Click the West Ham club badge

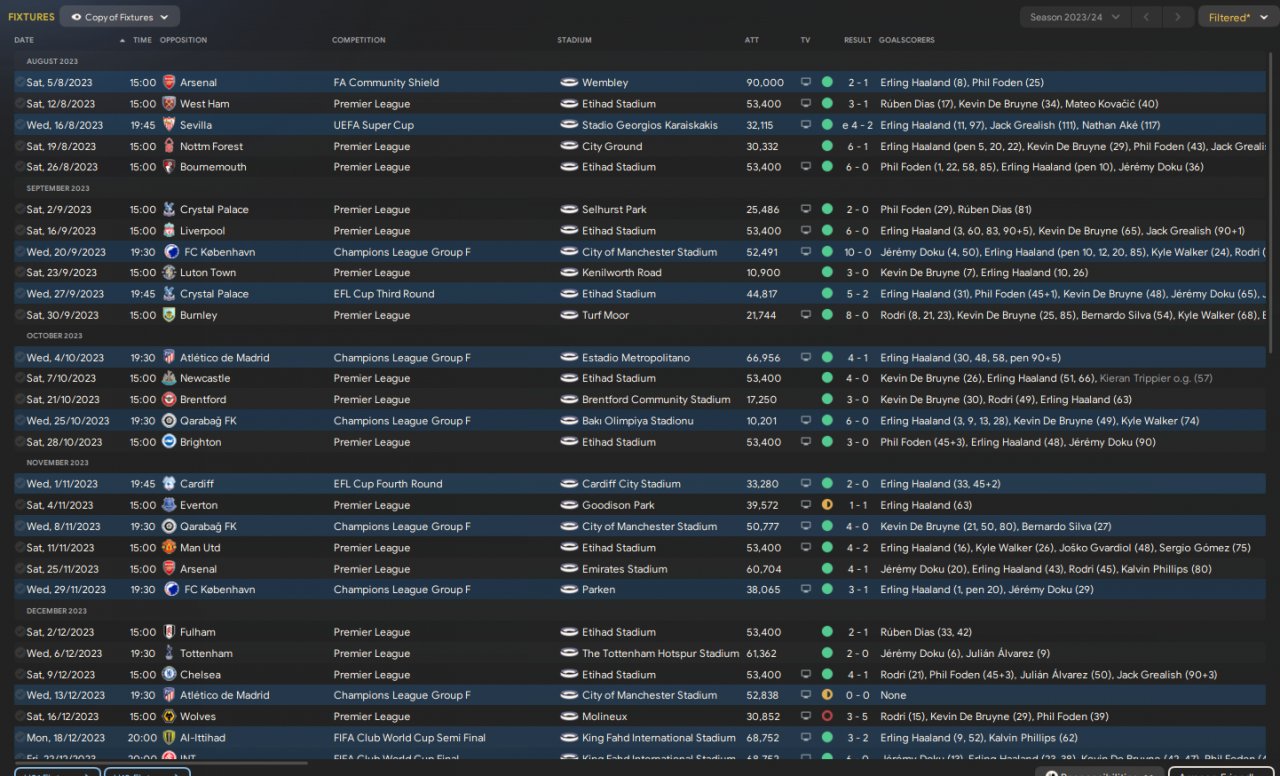click(x=169, y=104)
